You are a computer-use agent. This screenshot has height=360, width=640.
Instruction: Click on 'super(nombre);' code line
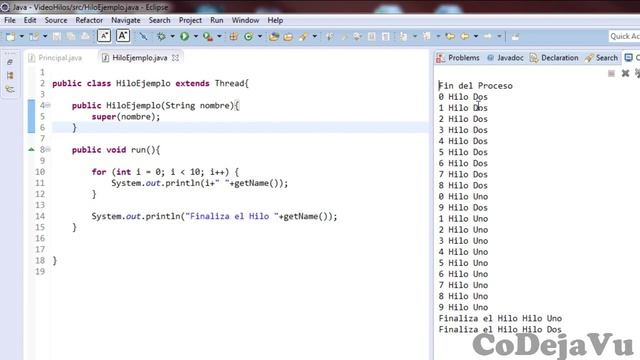click(x=126, y=117)
